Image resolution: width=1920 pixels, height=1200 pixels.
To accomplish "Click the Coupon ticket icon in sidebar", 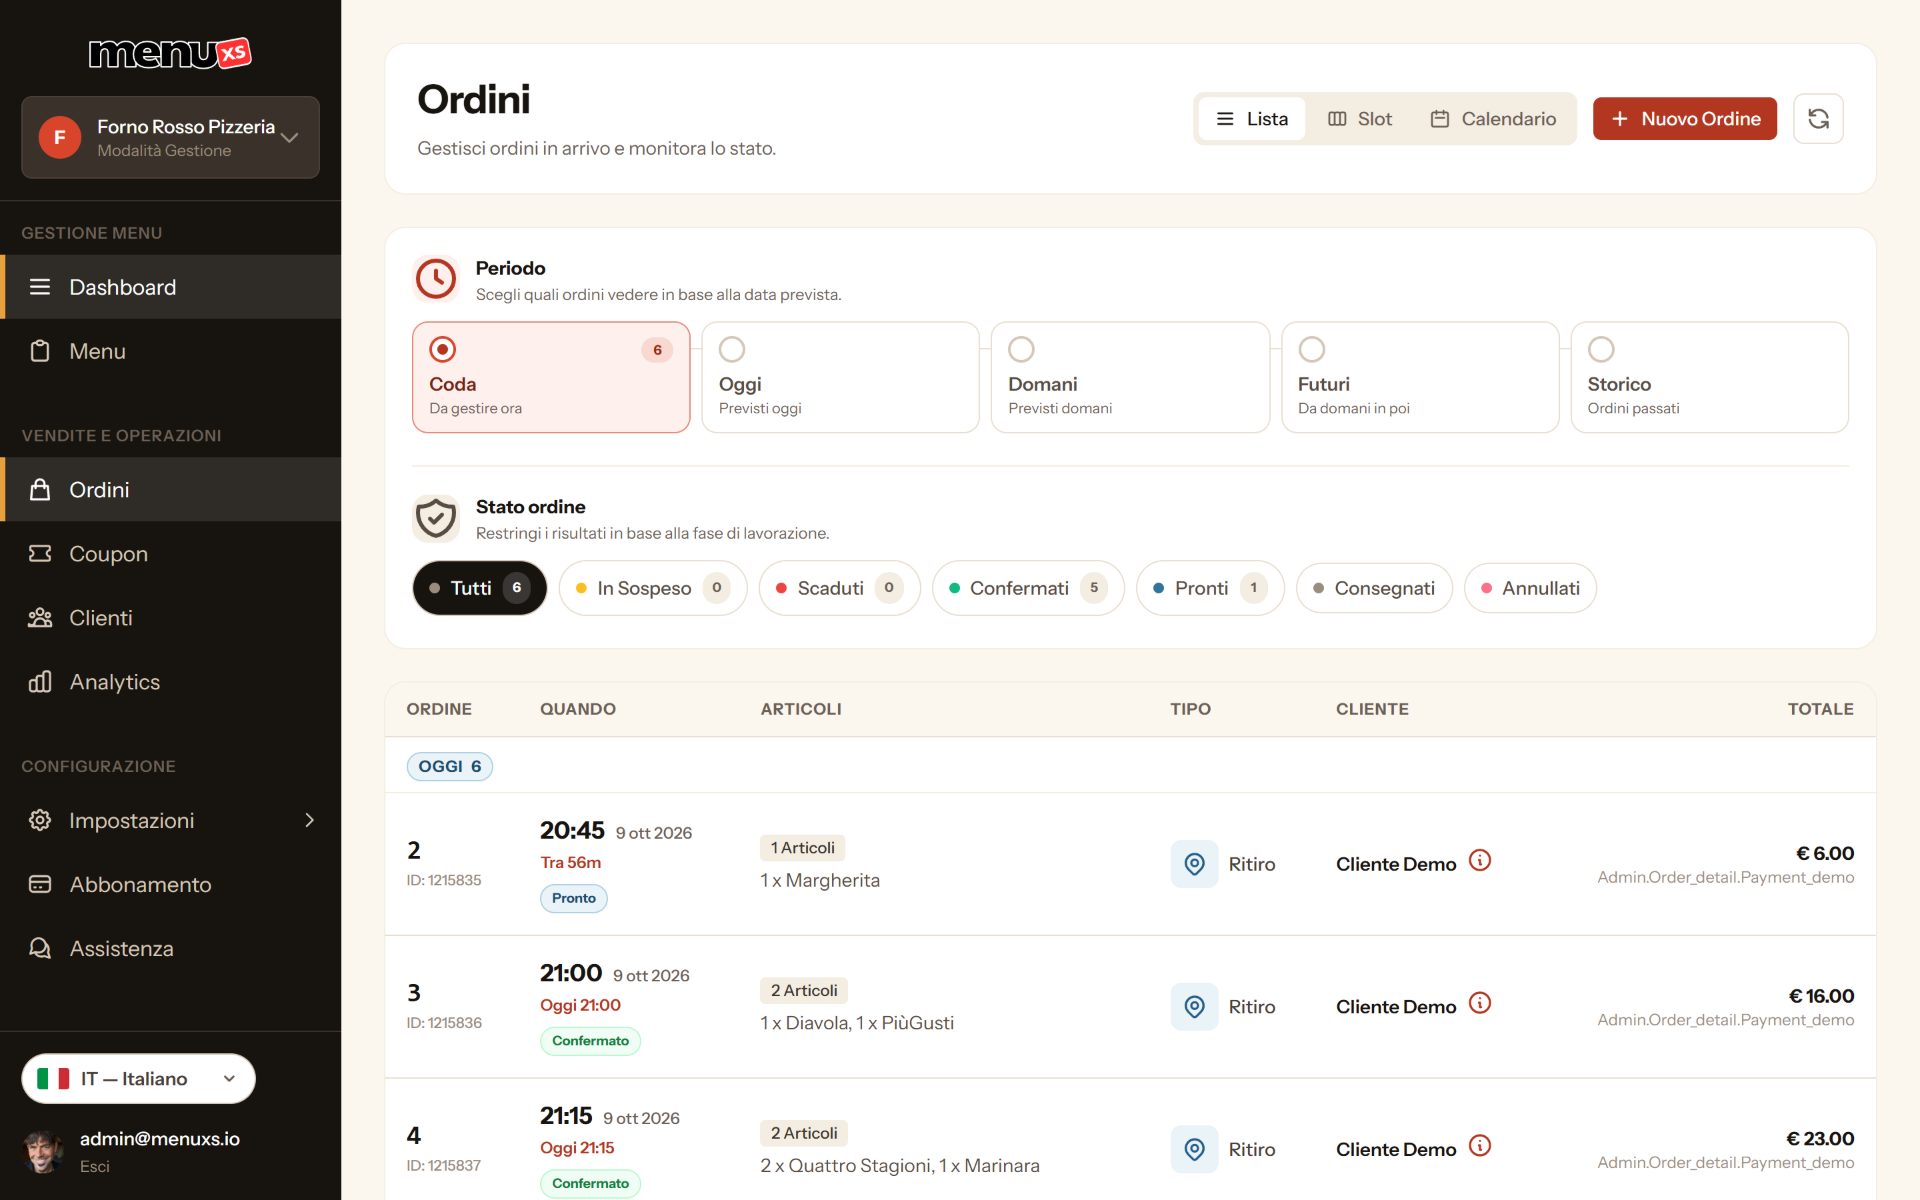I will coord(40,553).
